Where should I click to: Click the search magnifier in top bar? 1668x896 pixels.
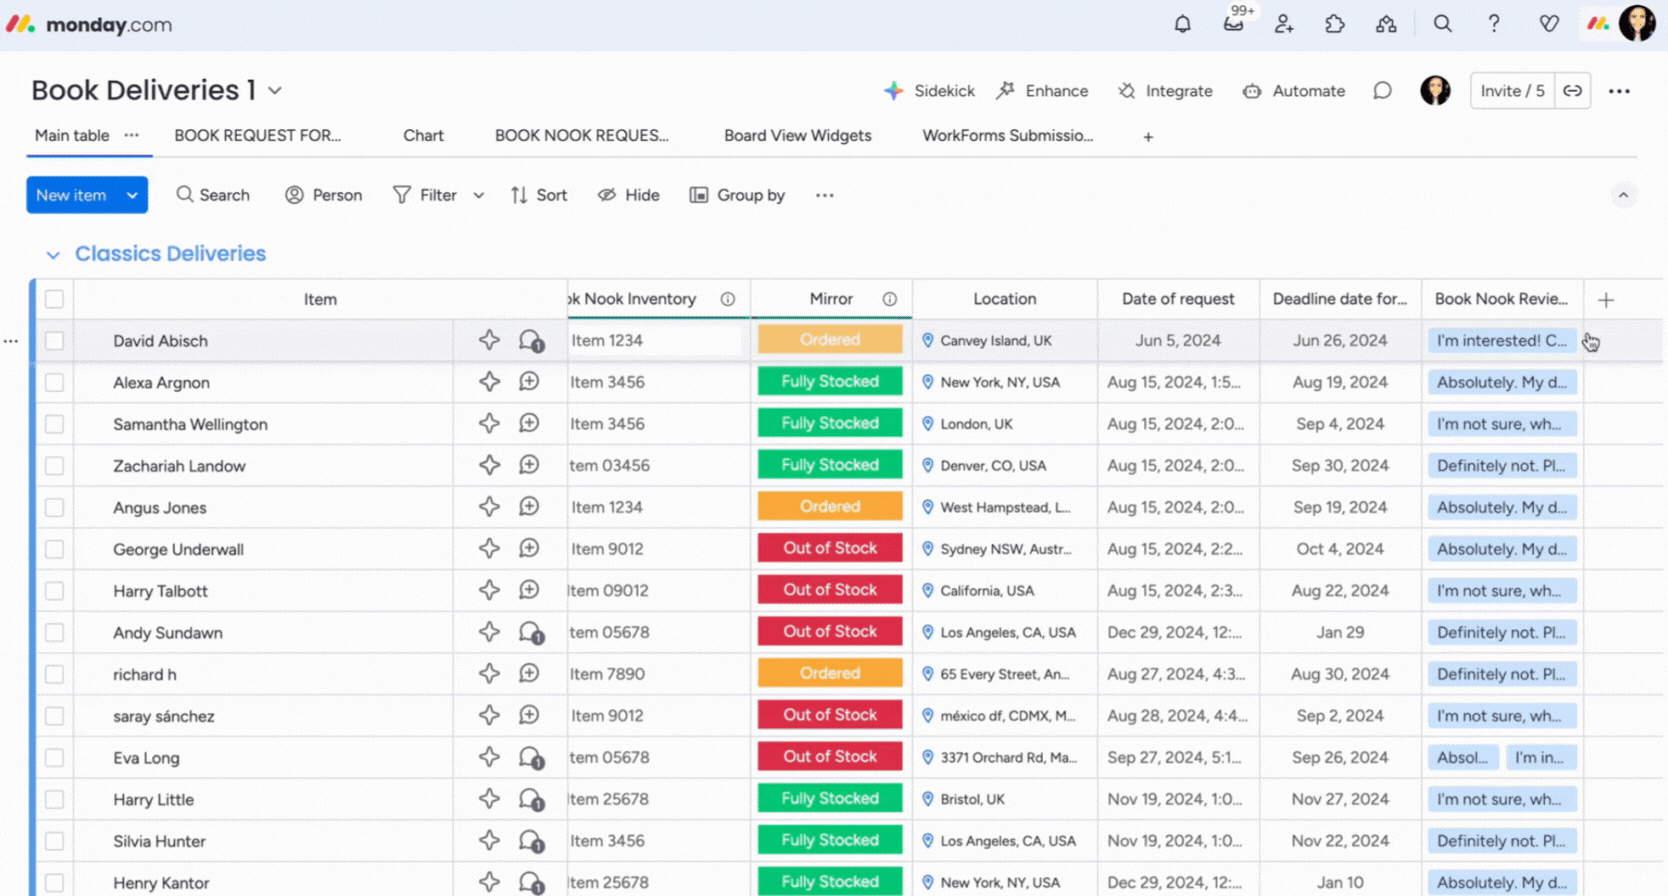point(1442,24)
